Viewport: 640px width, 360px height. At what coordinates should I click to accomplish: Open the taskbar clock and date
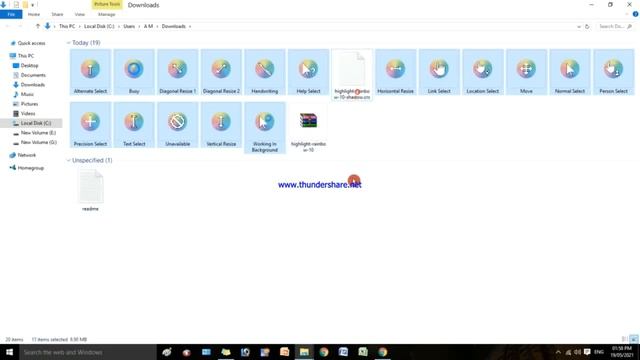pyautogui.click(x=621, y=352)
